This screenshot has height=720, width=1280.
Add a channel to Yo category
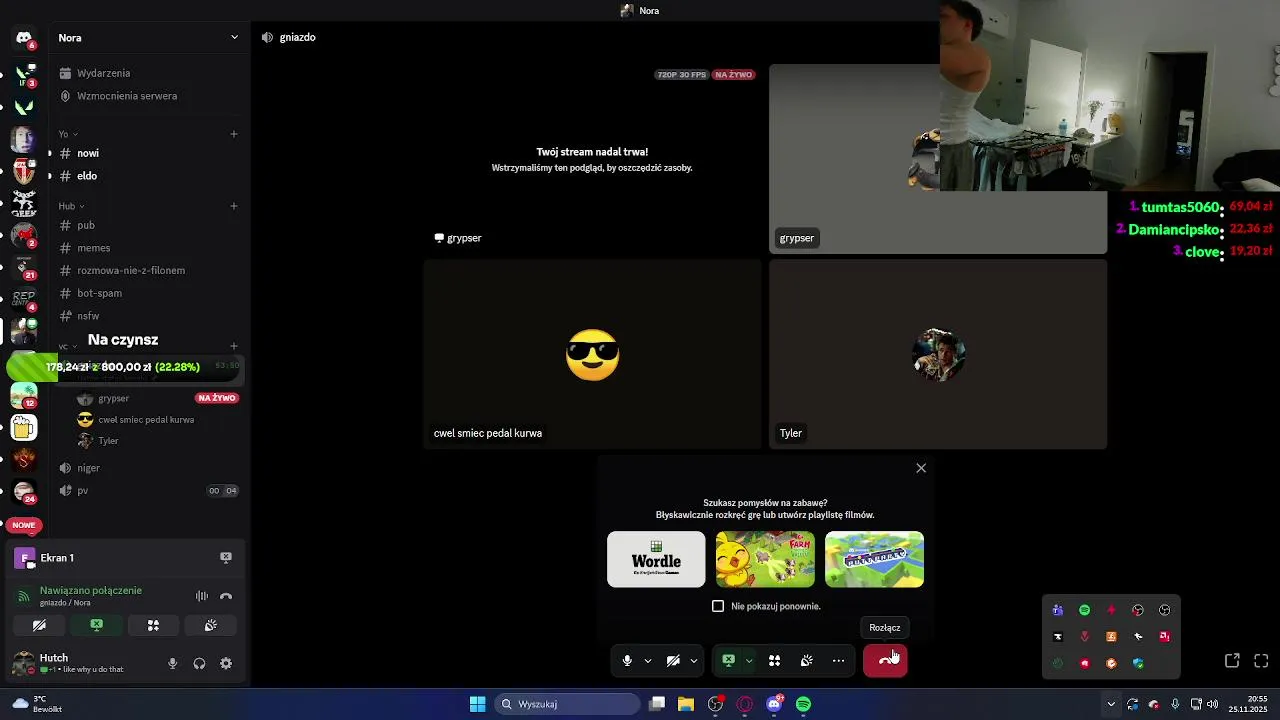pyautogui.click(x=234, y=134)
